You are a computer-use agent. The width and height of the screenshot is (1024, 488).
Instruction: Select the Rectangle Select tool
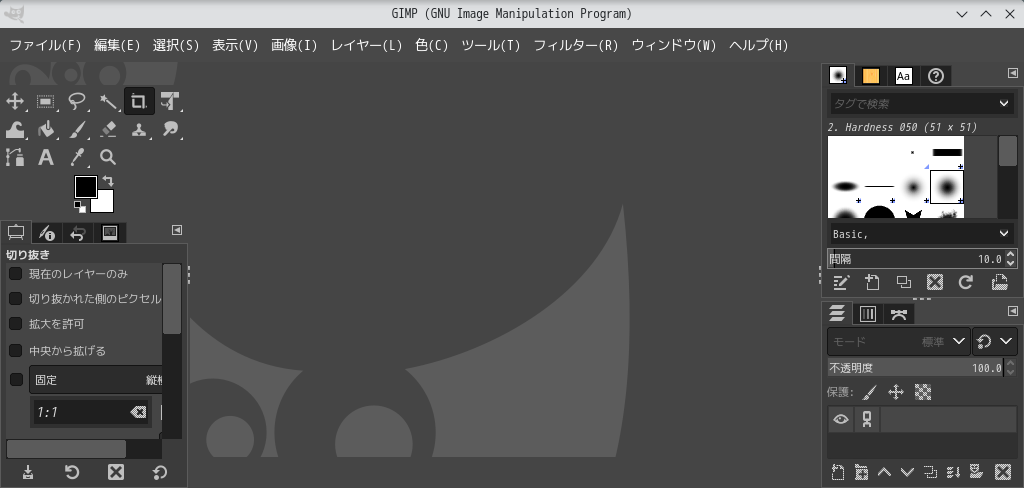[x=46, y=101]
